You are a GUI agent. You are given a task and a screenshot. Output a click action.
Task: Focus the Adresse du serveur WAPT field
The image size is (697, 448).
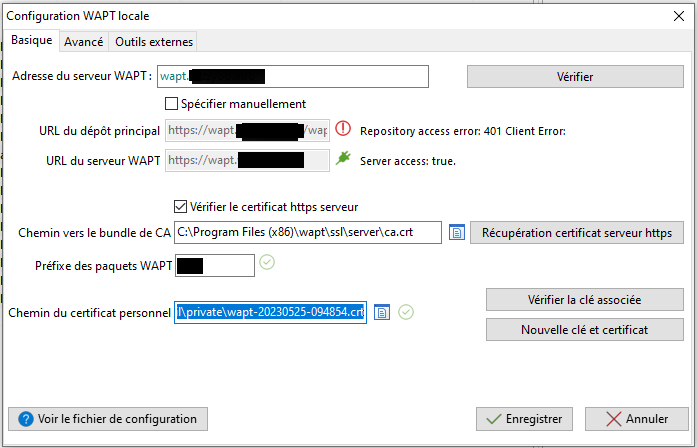point(293,76)
